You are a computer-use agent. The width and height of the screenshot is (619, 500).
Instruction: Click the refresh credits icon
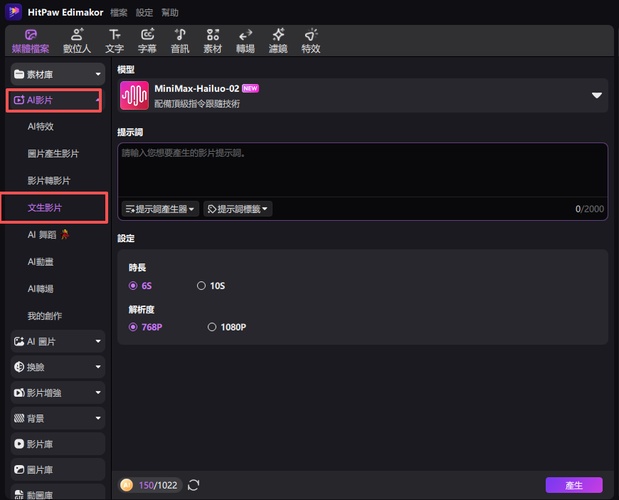194,485
